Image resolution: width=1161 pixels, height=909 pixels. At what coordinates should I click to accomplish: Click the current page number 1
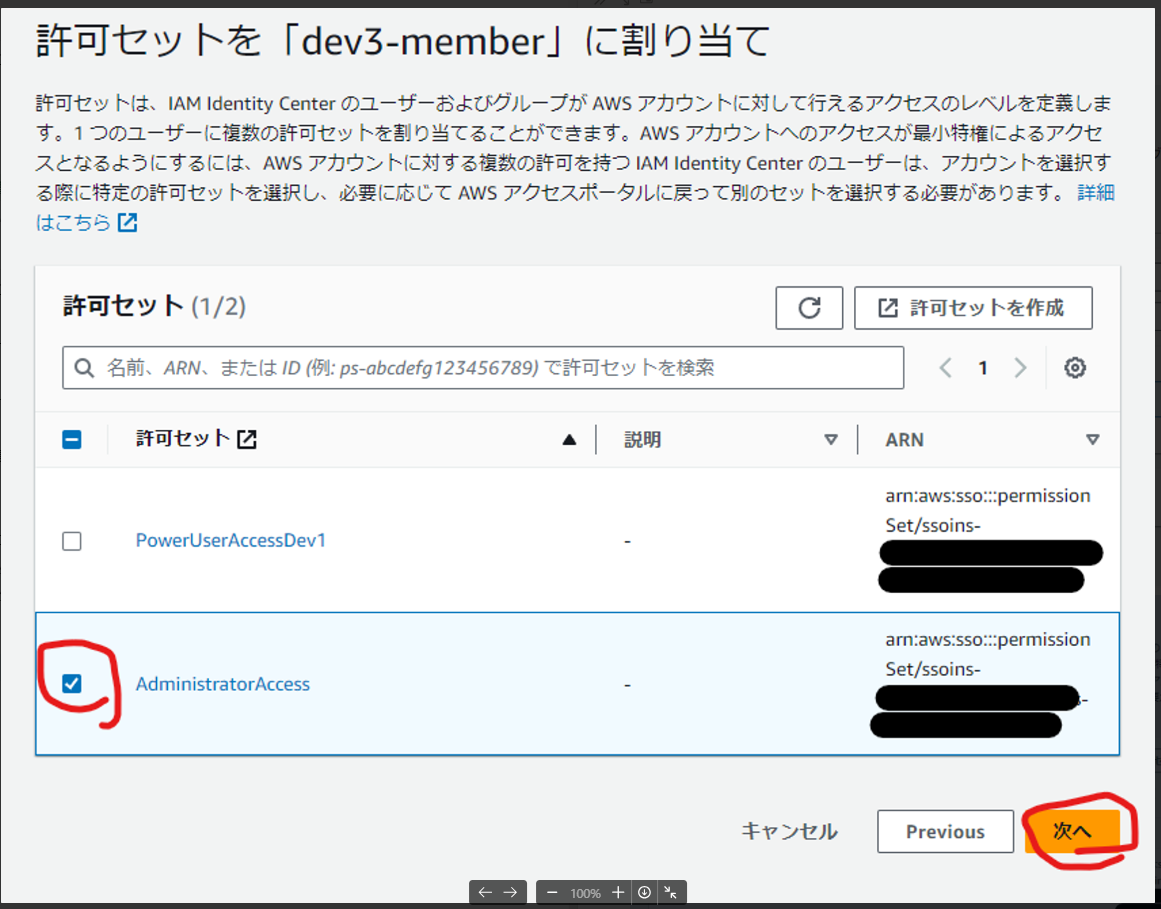[983, 368]
